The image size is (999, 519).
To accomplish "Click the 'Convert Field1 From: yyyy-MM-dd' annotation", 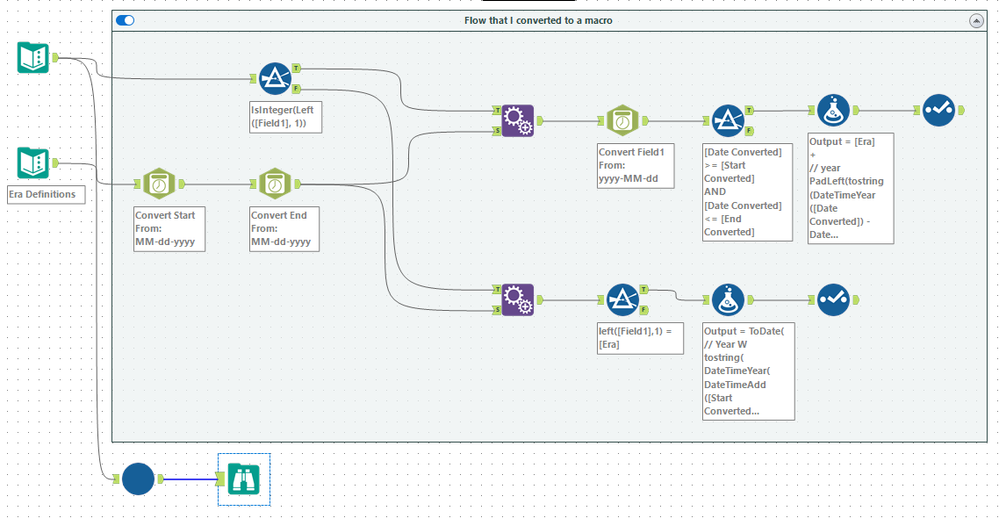I will coord(635,166).
